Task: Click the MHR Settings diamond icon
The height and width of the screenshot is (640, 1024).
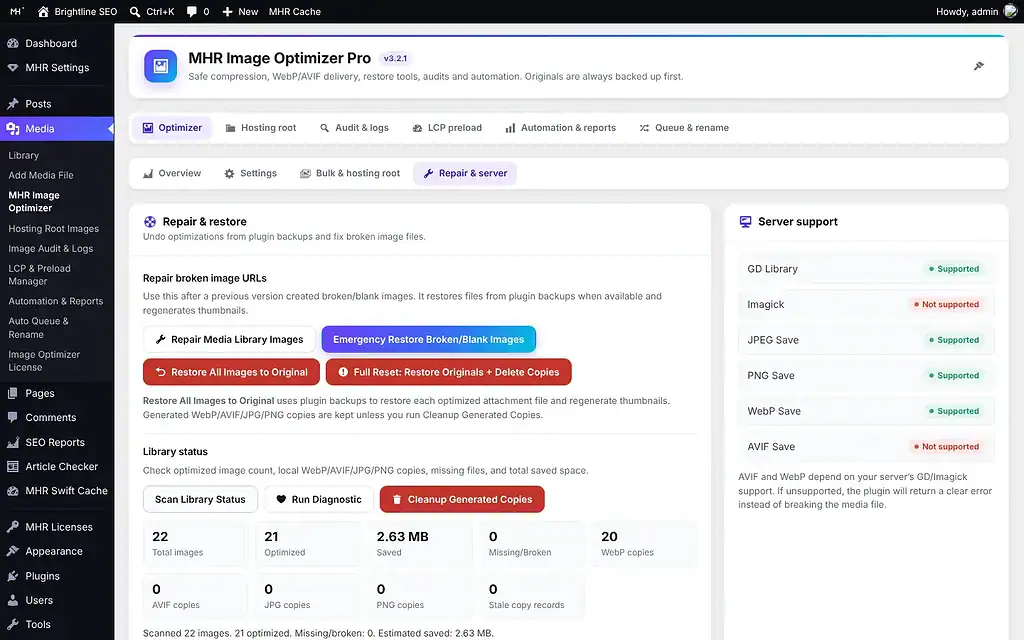Action: tap(13, 67)
